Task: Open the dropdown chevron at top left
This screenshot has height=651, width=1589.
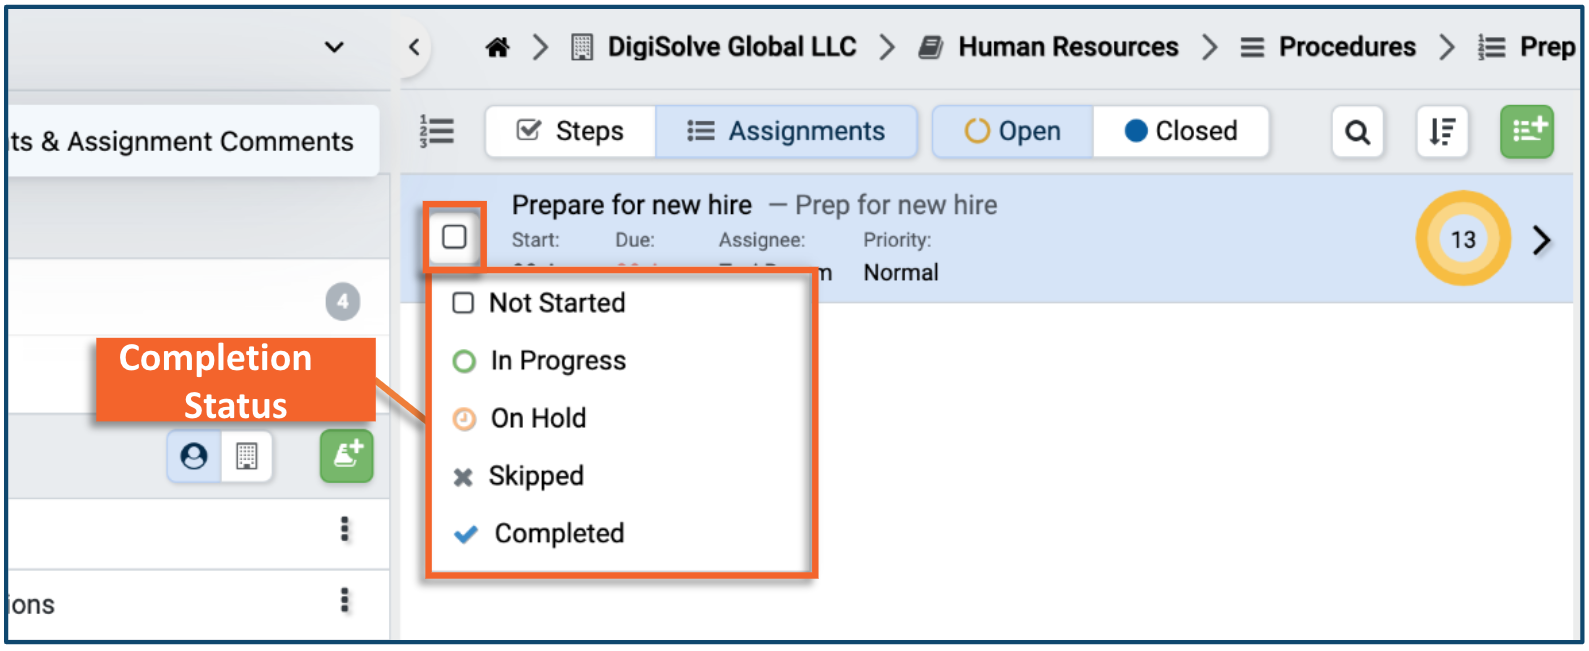Action: click(334, 47)
